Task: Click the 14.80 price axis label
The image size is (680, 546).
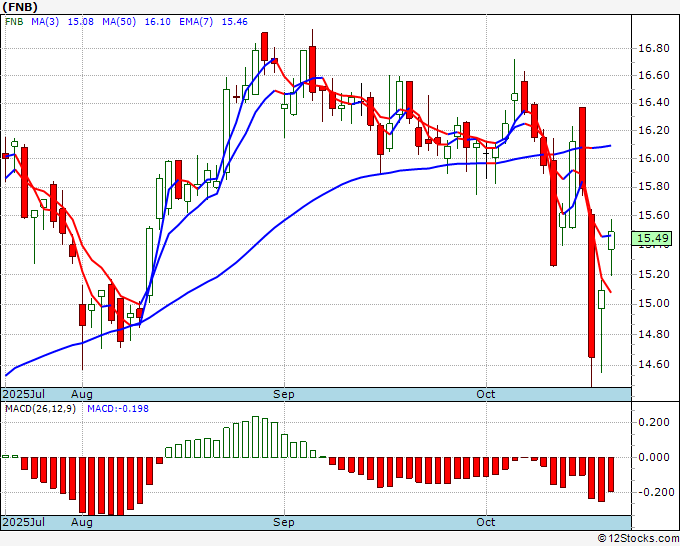Action: (x=654, y=334)
